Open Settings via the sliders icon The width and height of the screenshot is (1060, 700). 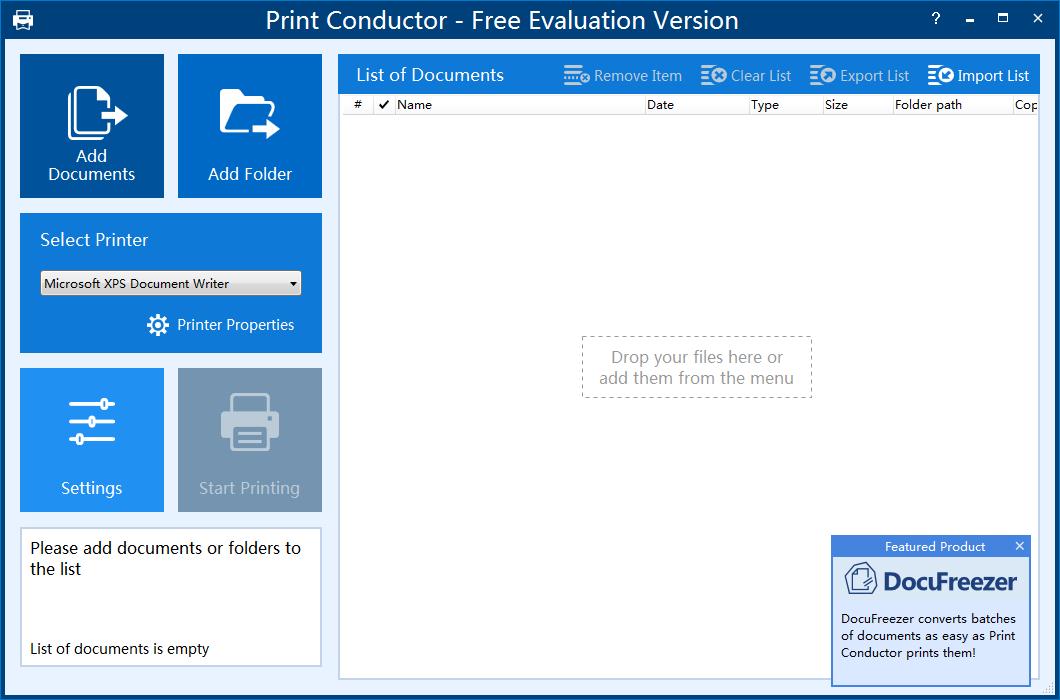[91, 421]
